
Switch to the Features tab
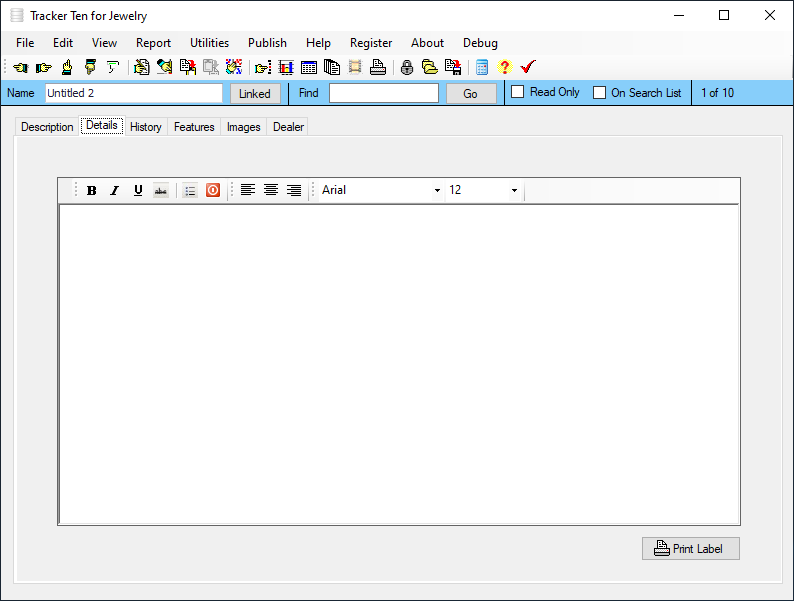[x=194, y=127]
